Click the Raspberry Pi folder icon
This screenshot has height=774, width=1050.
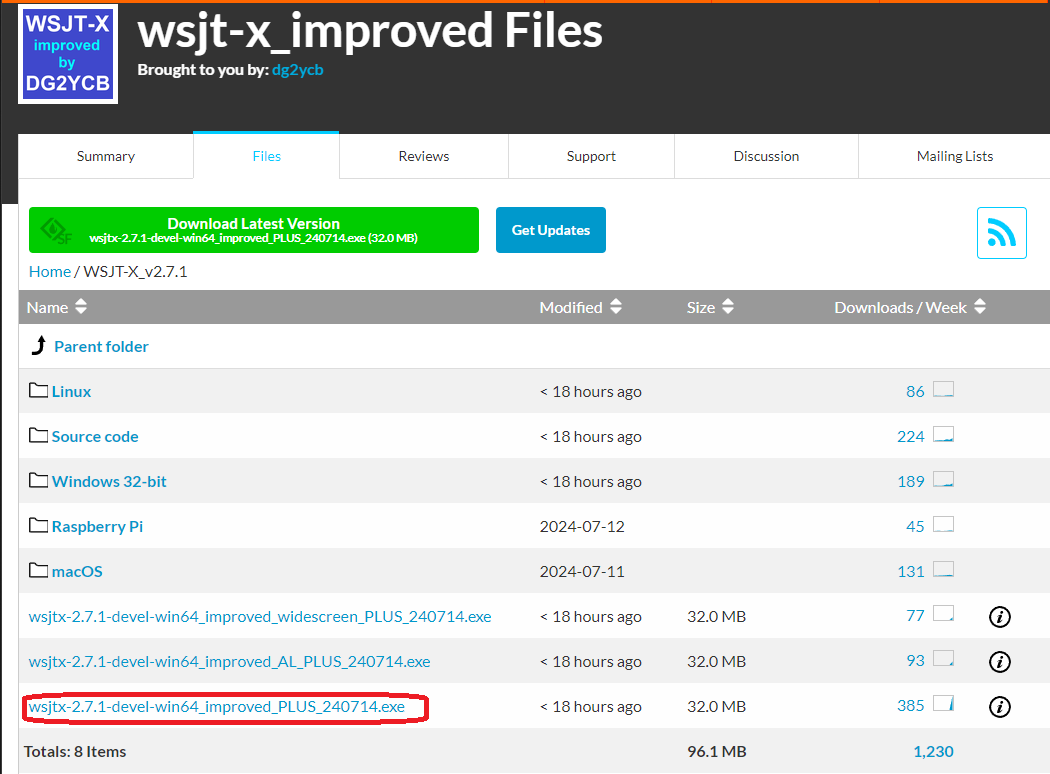click(x=38, y=525)
